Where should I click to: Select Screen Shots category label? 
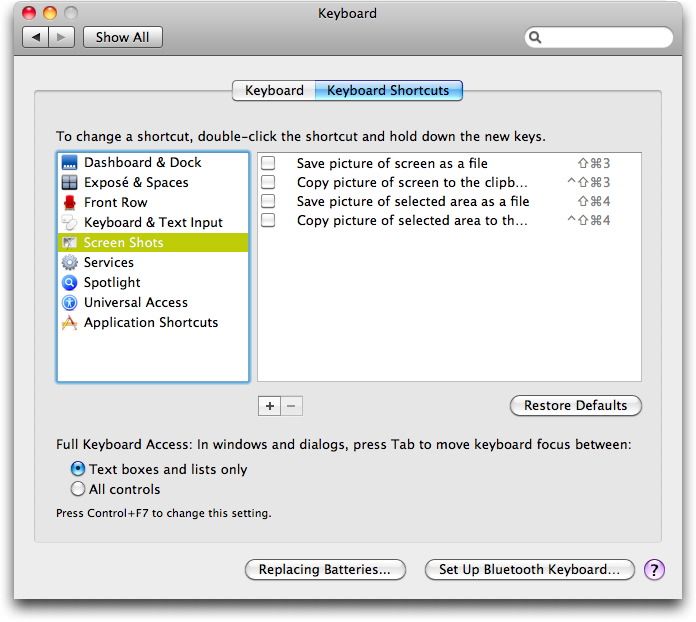[x=123, y=242]
